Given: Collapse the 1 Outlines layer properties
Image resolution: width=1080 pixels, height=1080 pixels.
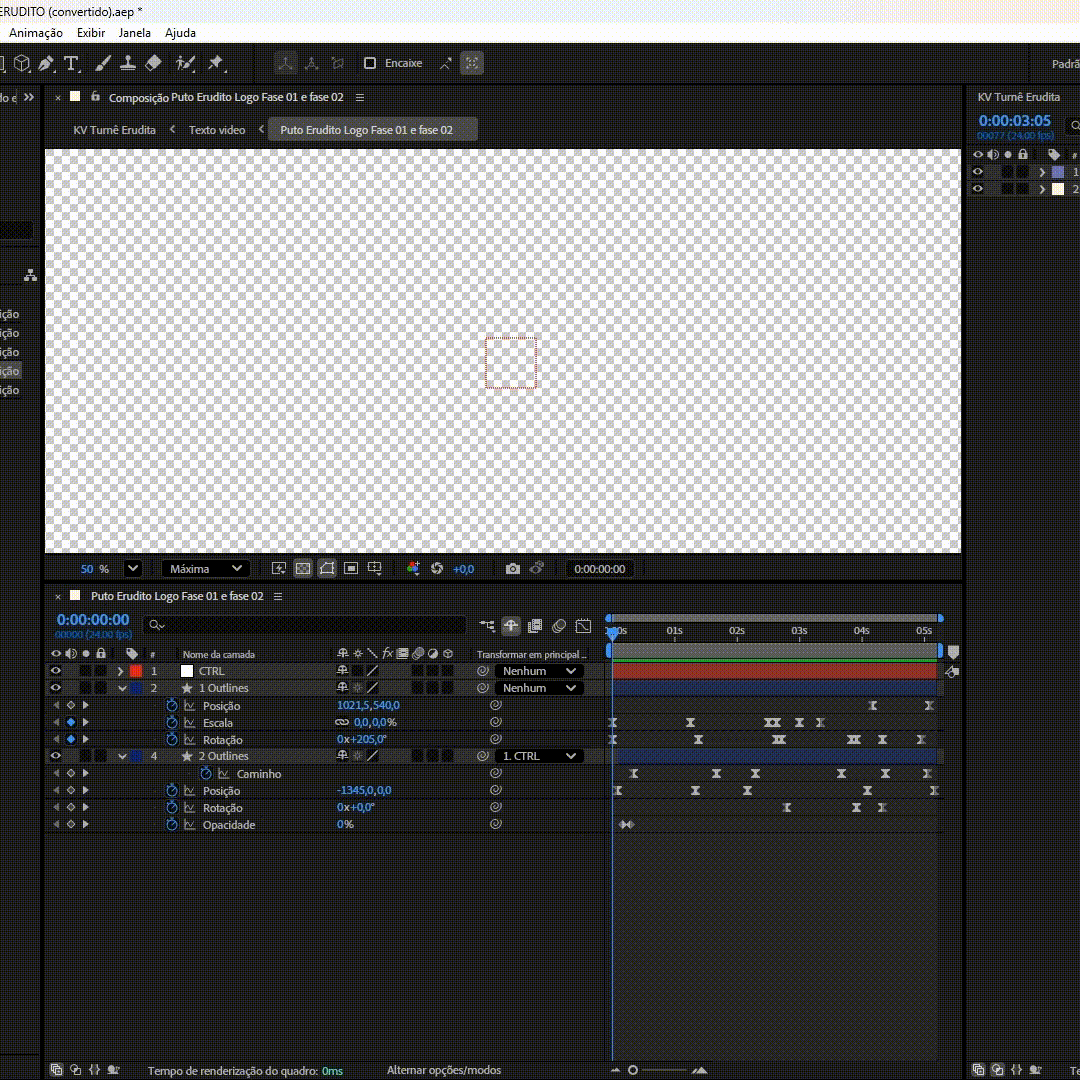Looking at the screenshot, I should click(121, 688).
